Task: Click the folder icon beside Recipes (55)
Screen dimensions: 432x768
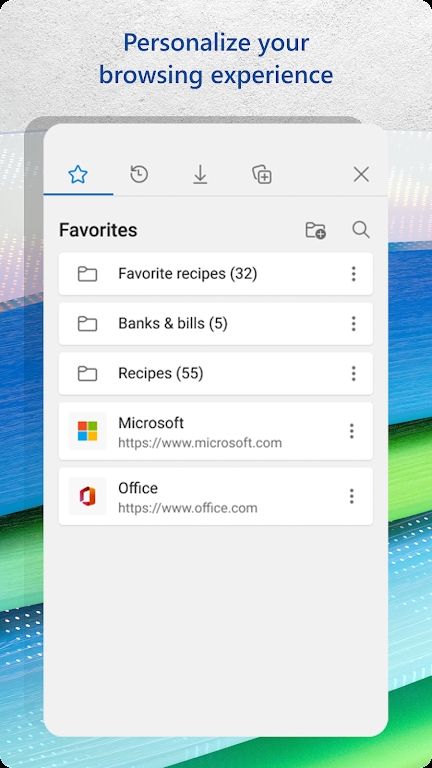Action: click(87, 374)
